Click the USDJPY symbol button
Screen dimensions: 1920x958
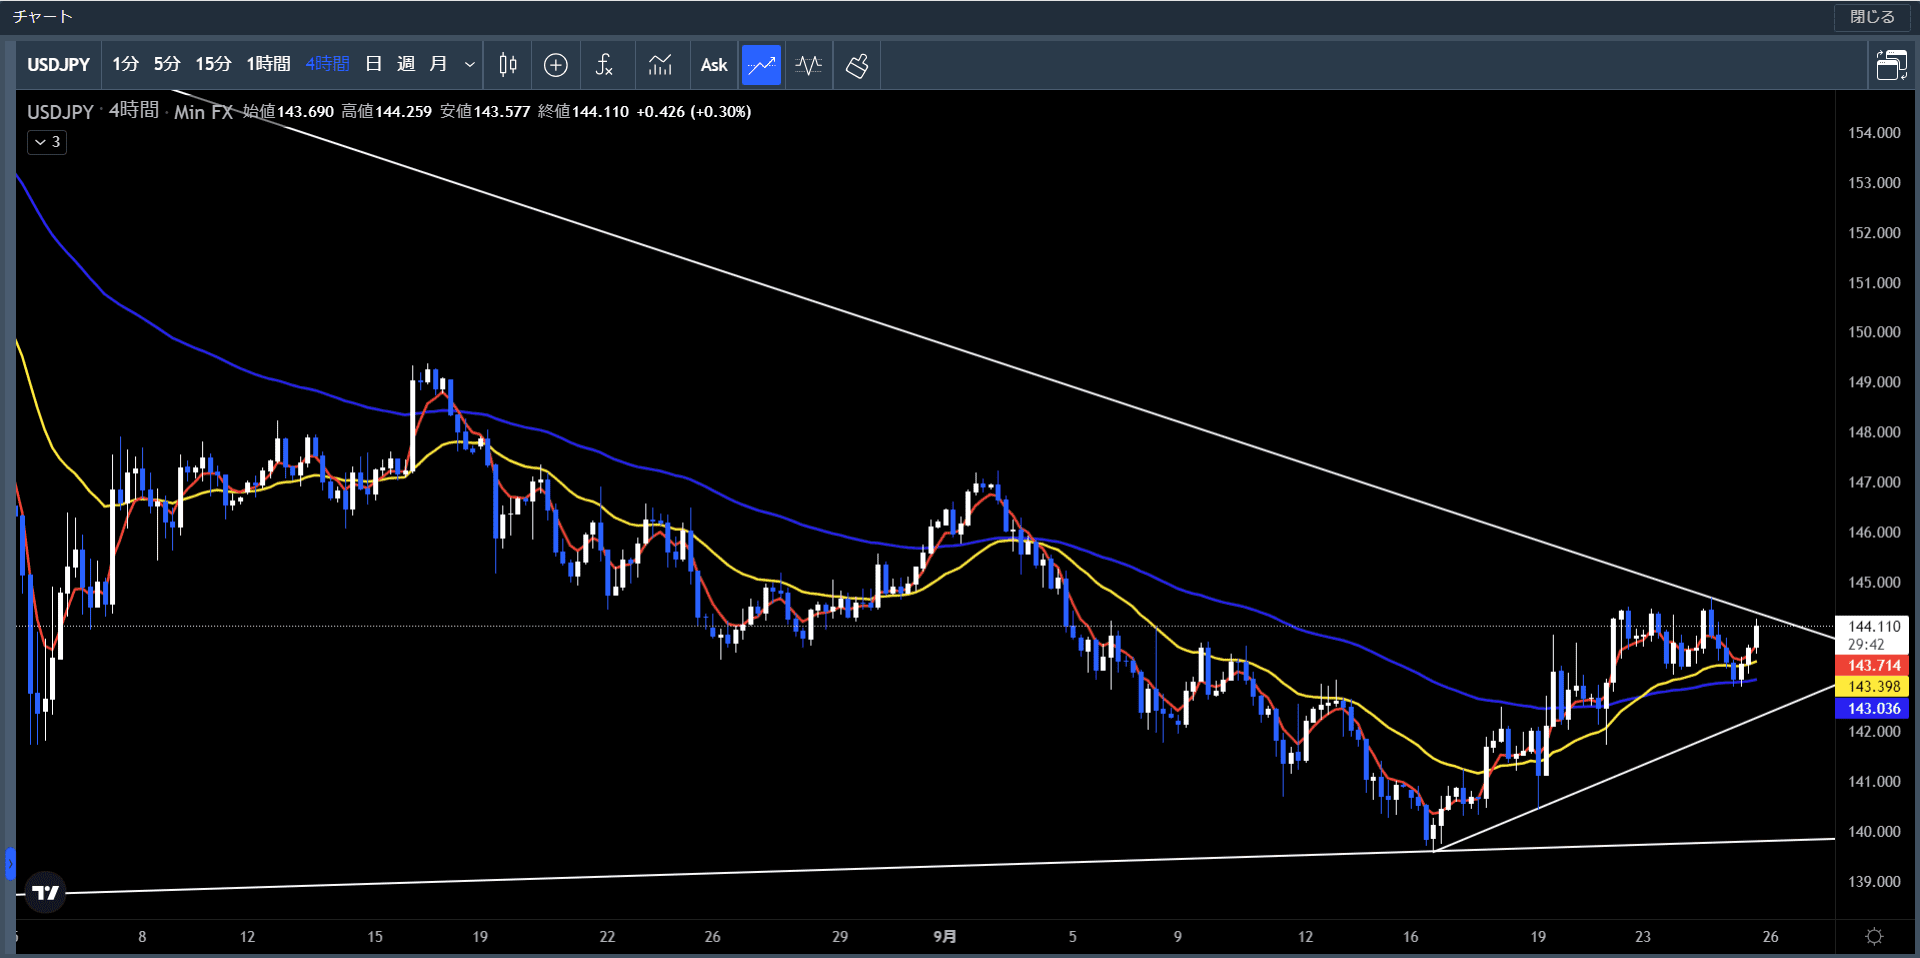(x=59, y=65)
